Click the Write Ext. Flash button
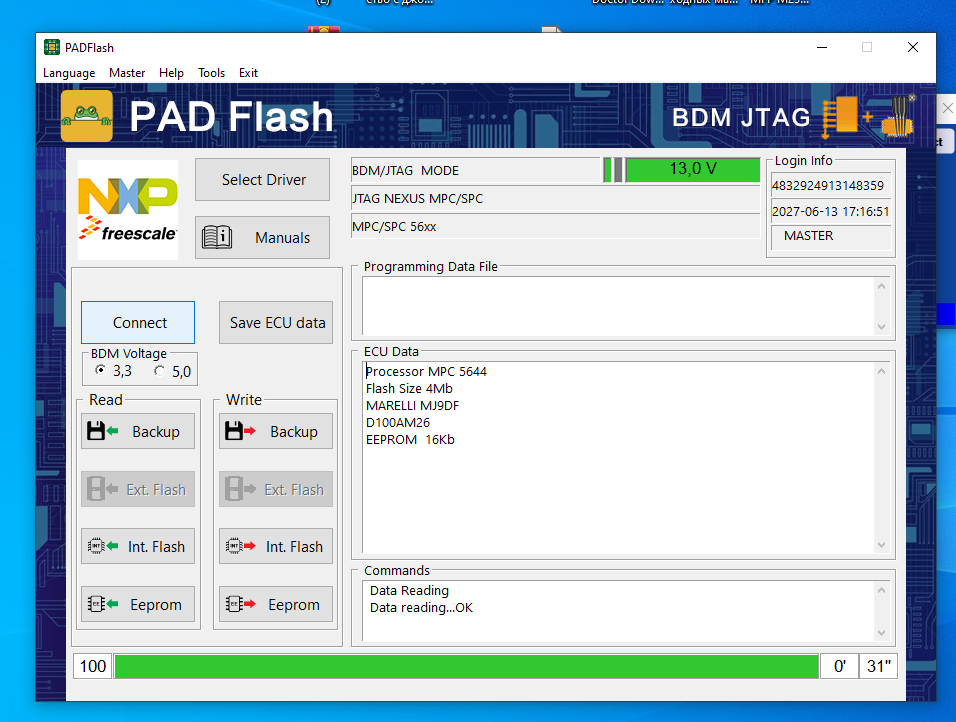 pyautogui.click(x=276, y=489)
